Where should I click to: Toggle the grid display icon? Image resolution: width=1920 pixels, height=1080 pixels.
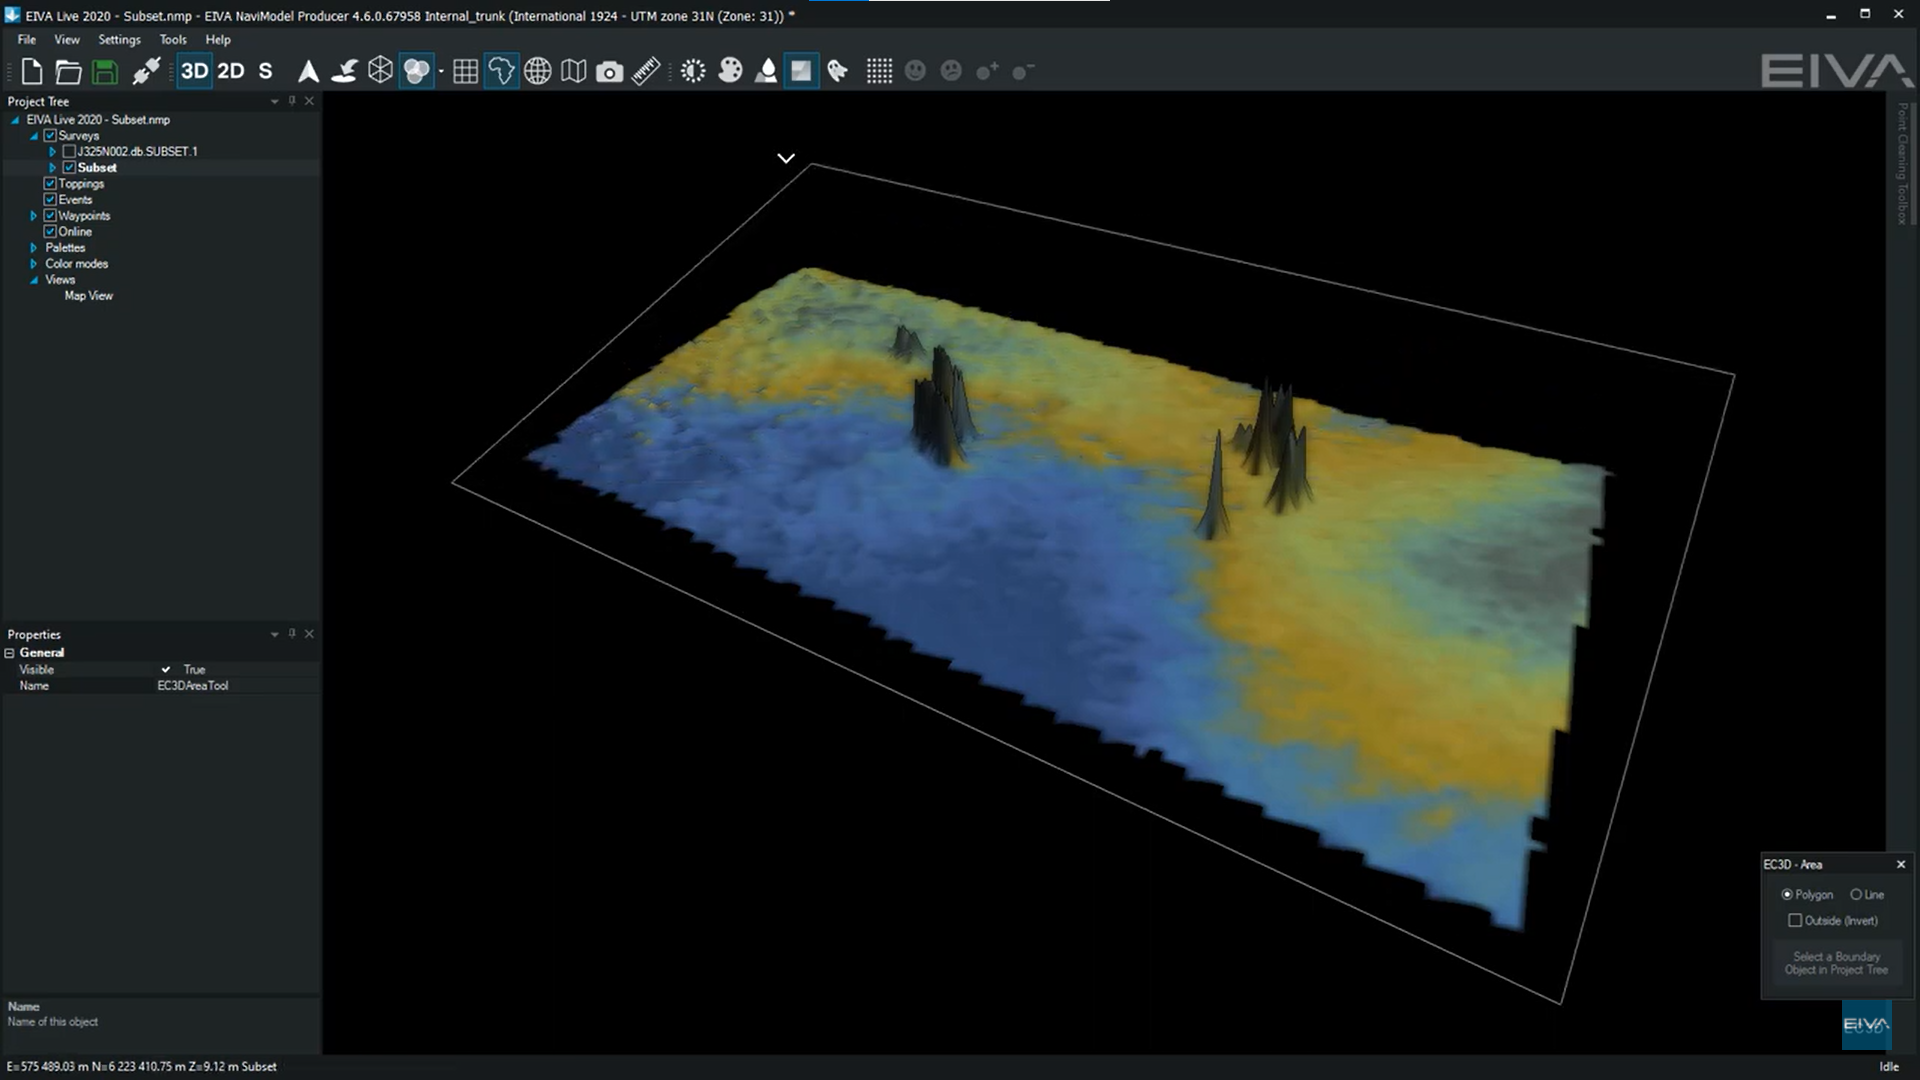(x=465, y=71)
